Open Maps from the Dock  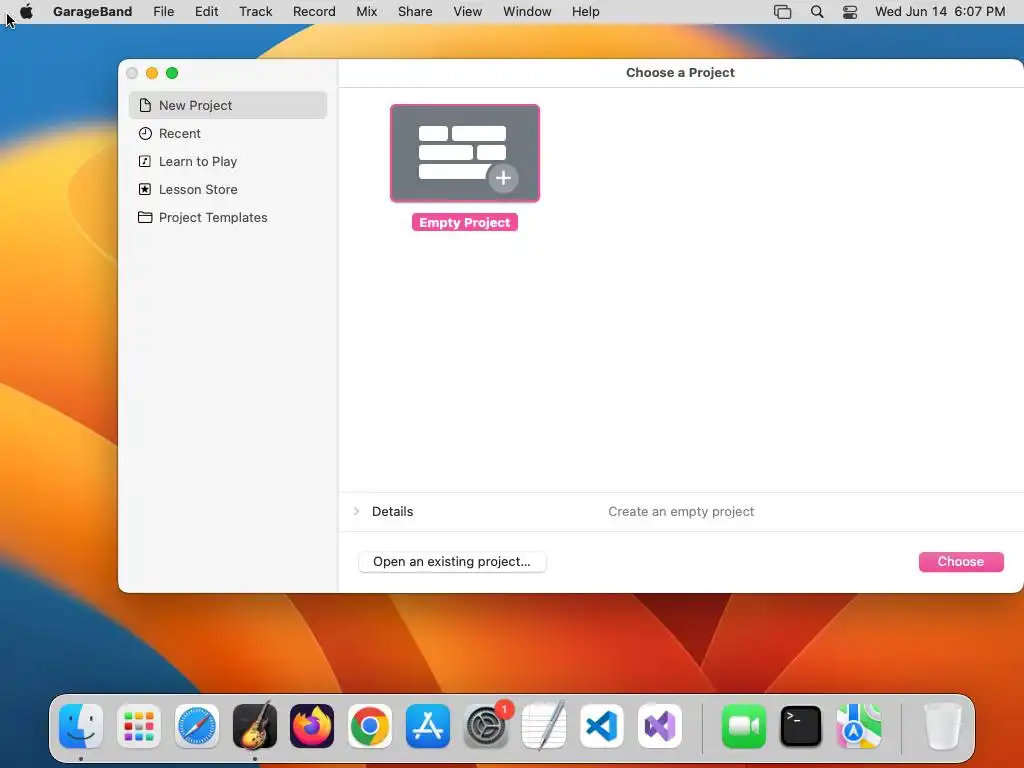[859, 726]
